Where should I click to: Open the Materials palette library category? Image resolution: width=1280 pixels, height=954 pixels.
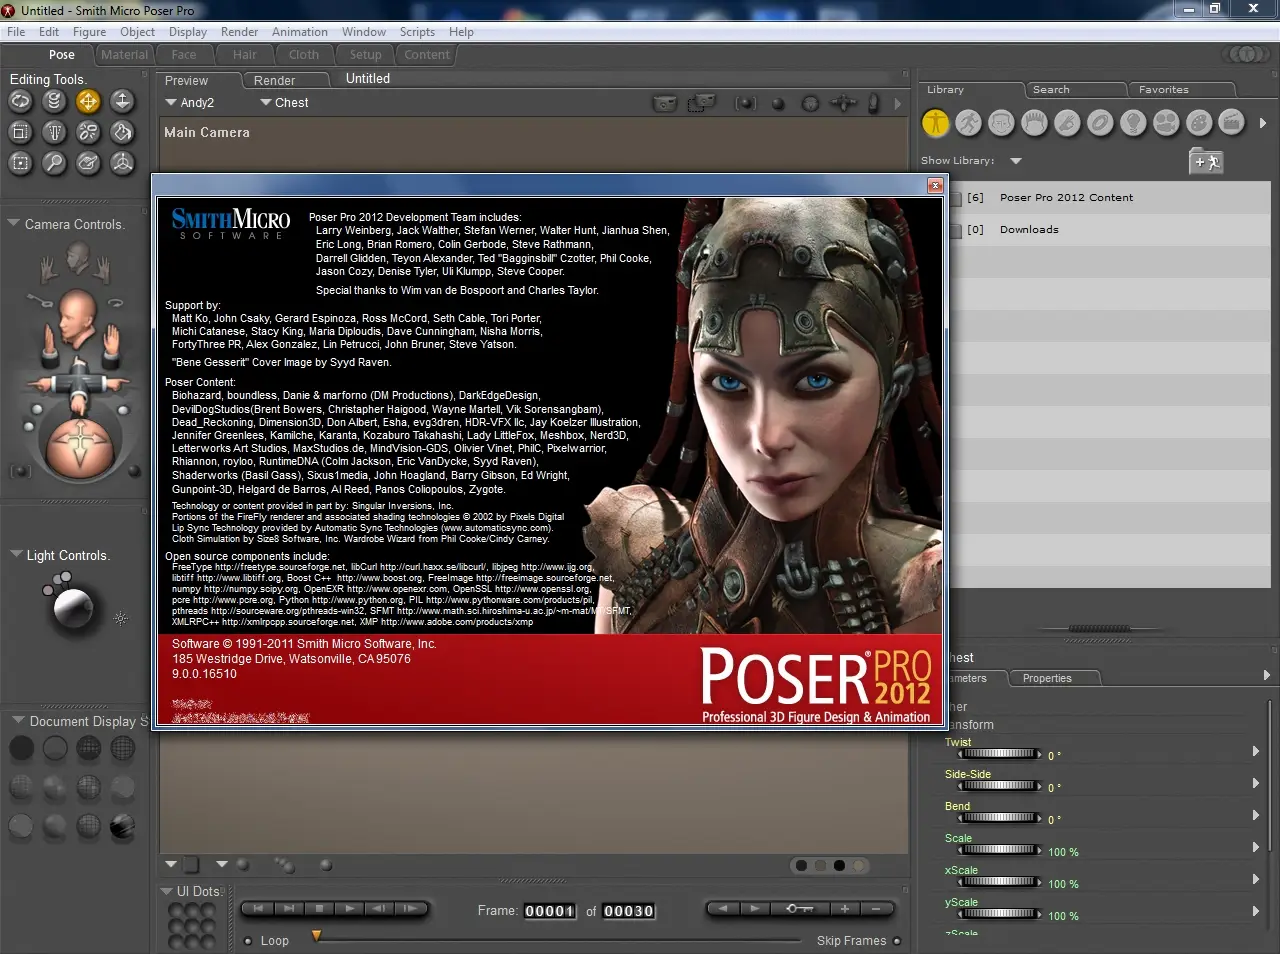click(x=1199, y=123)
